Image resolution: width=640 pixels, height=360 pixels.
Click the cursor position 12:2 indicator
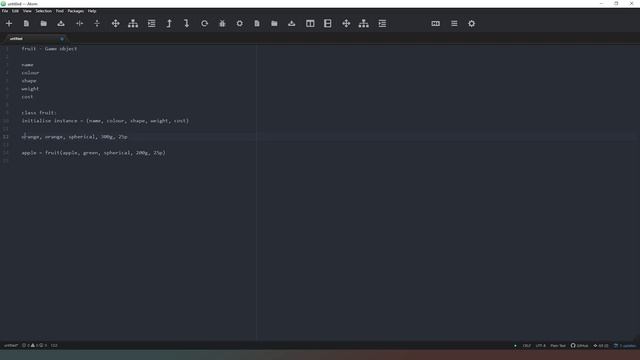[x=54, y=345]
